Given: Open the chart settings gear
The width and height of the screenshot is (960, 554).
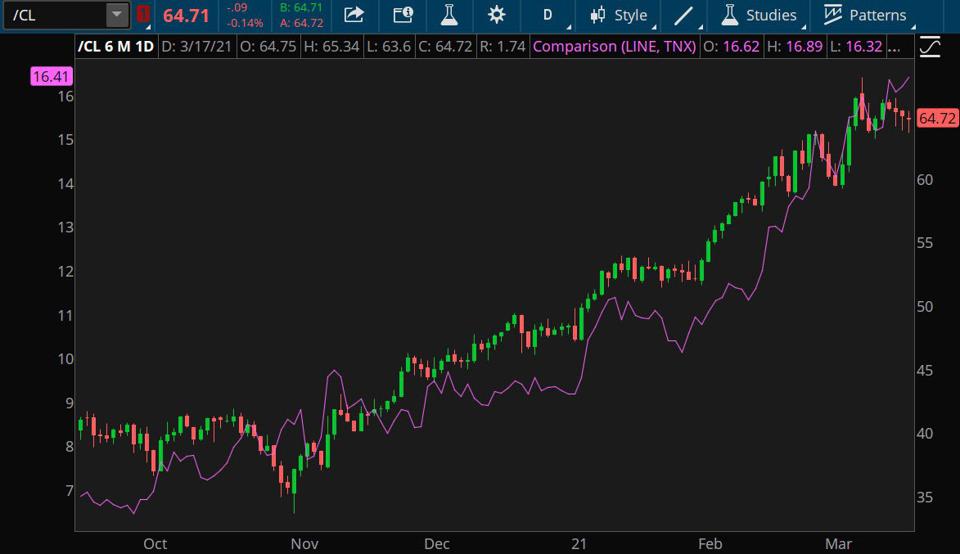Looking at the screenshot, I should pyautogui.click(x=496, y=15).
